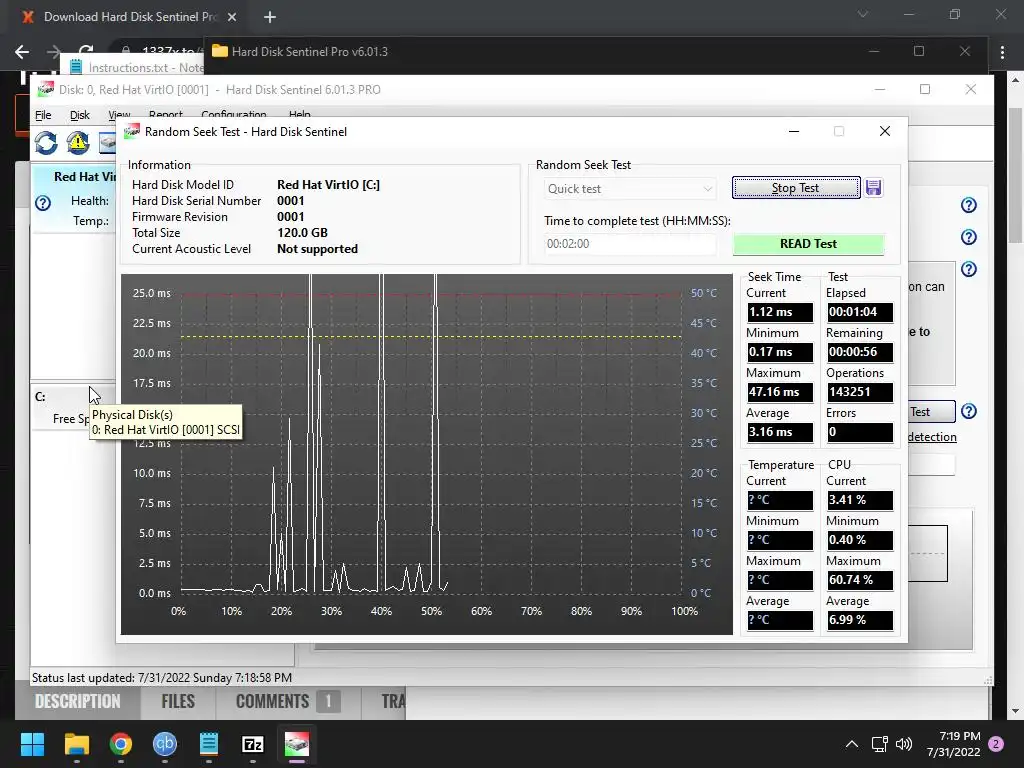
Task: Show hidden system tray icons
Action: [x=852, y=744]
